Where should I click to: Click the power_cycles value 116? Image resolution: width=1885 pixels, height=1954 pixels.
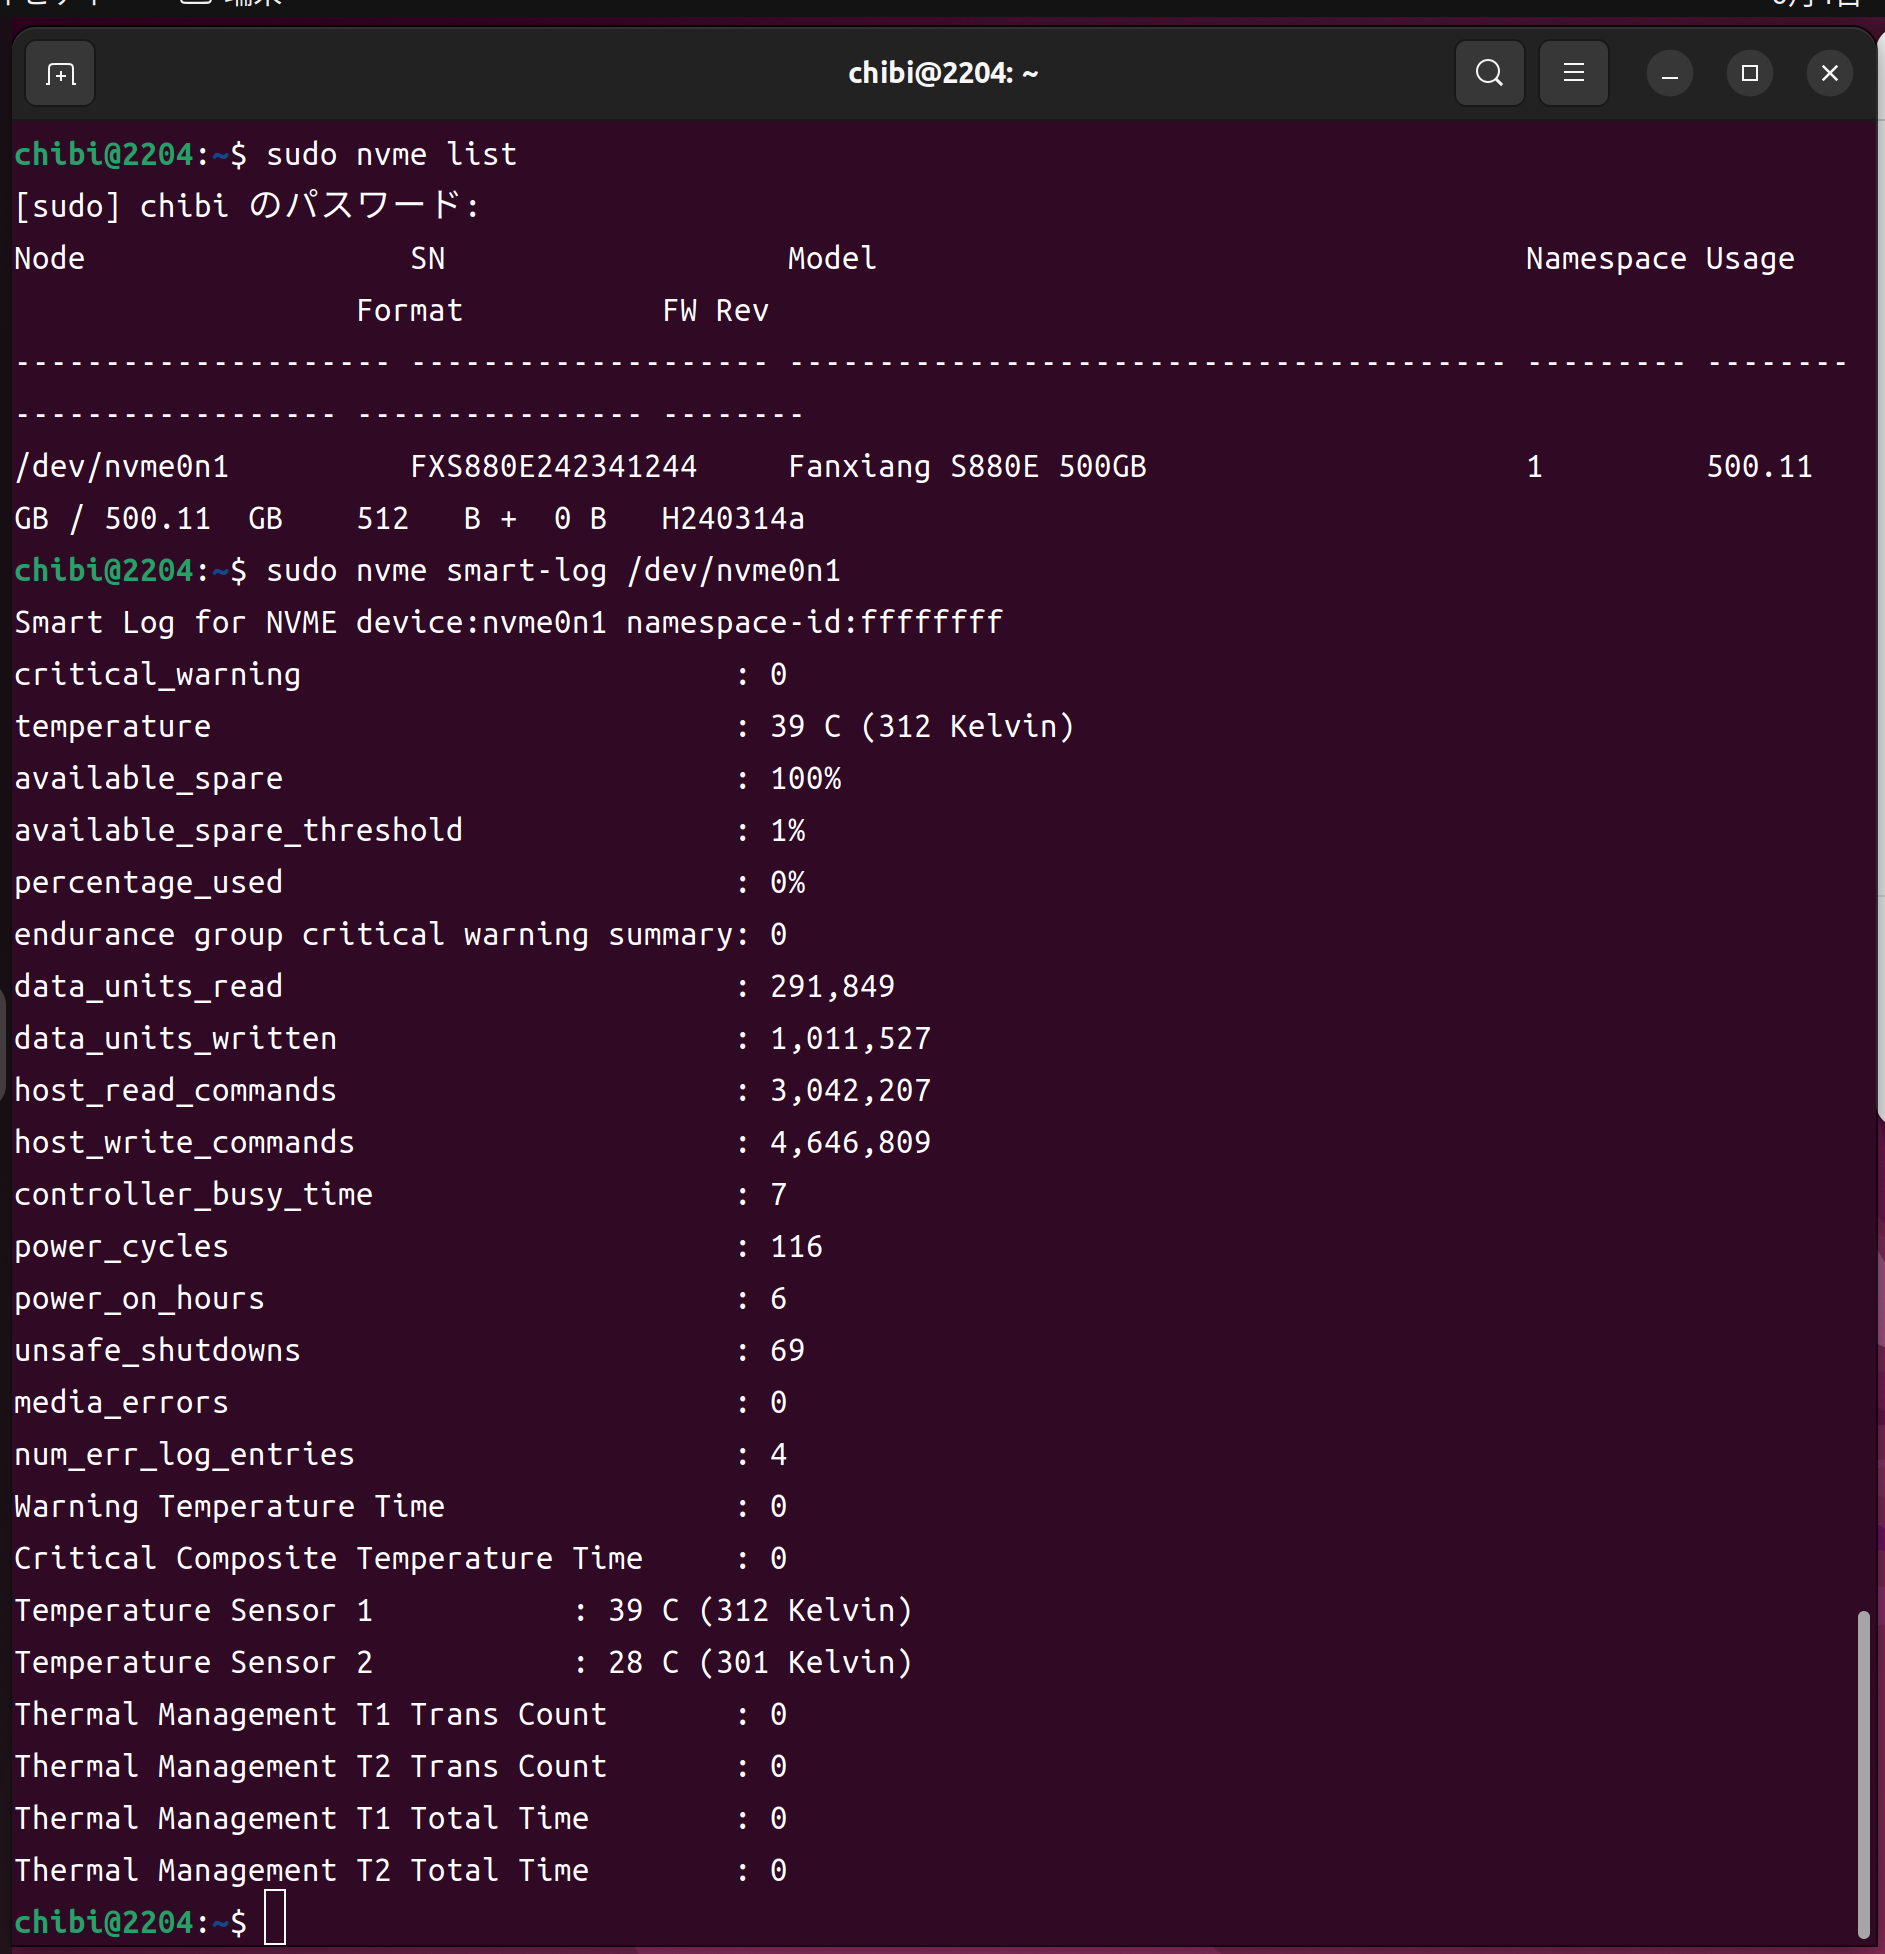[x=796, y=1247]
